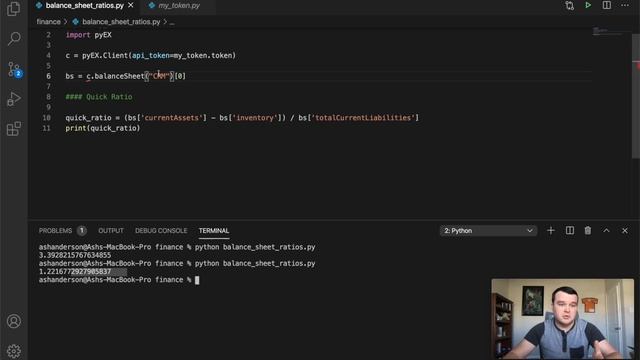Click balance_sheet_ratios.py in the breadcrumb
This screenshot has width=640, height=360.
pyautogui.click(x=121, y=22)
